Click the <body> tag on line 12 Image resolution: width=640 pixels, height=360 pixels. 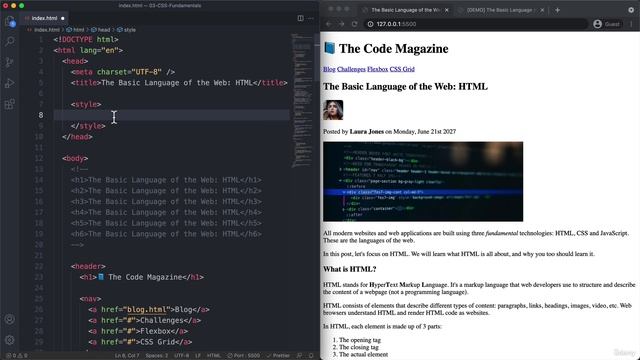(75, 158)
